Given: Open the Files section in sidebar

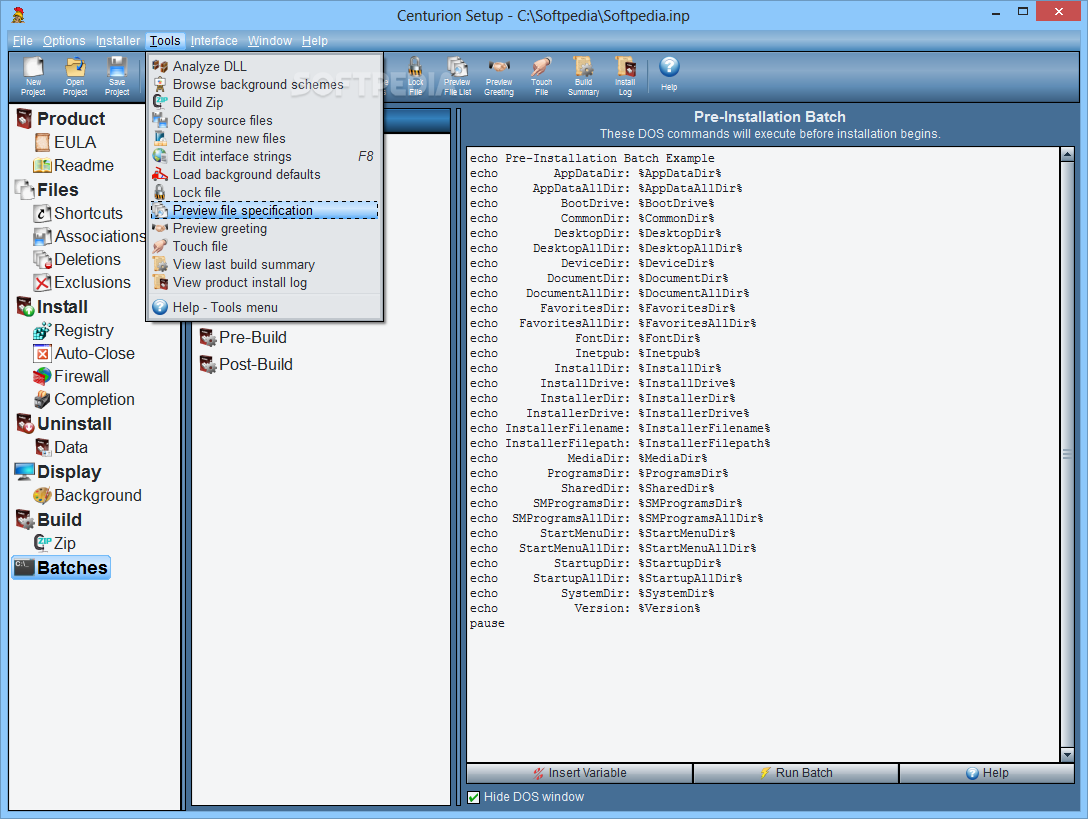Looking at the screenshot, I should [x=47, y=189].
